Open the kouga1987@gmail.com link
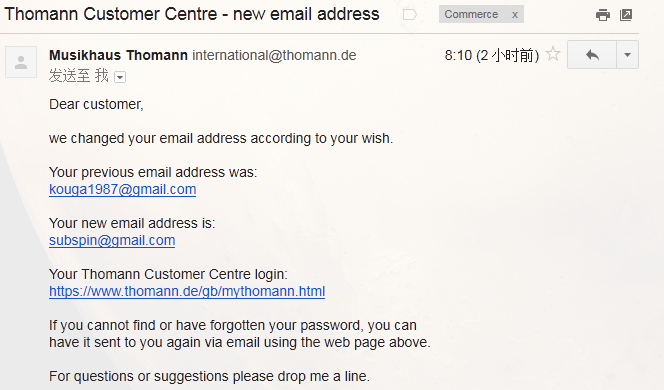664x390 pixels. 122,189
